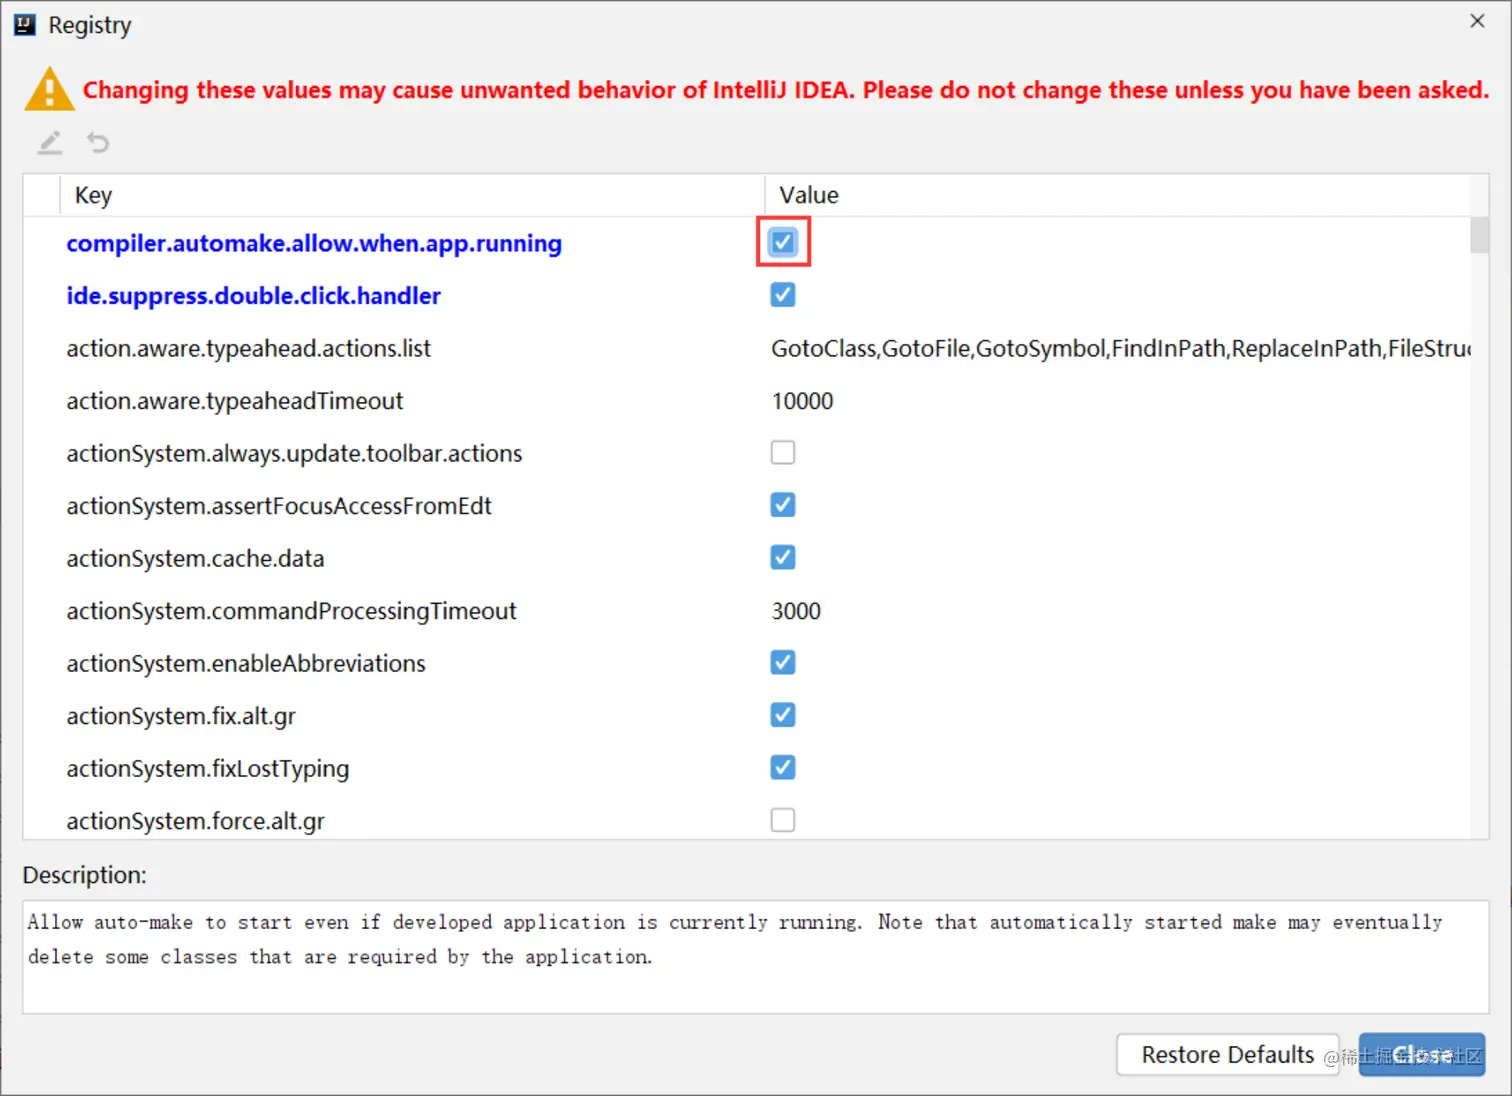Click the 3000 value cell
The image size is (1512, 1096).
point(1118,611)
